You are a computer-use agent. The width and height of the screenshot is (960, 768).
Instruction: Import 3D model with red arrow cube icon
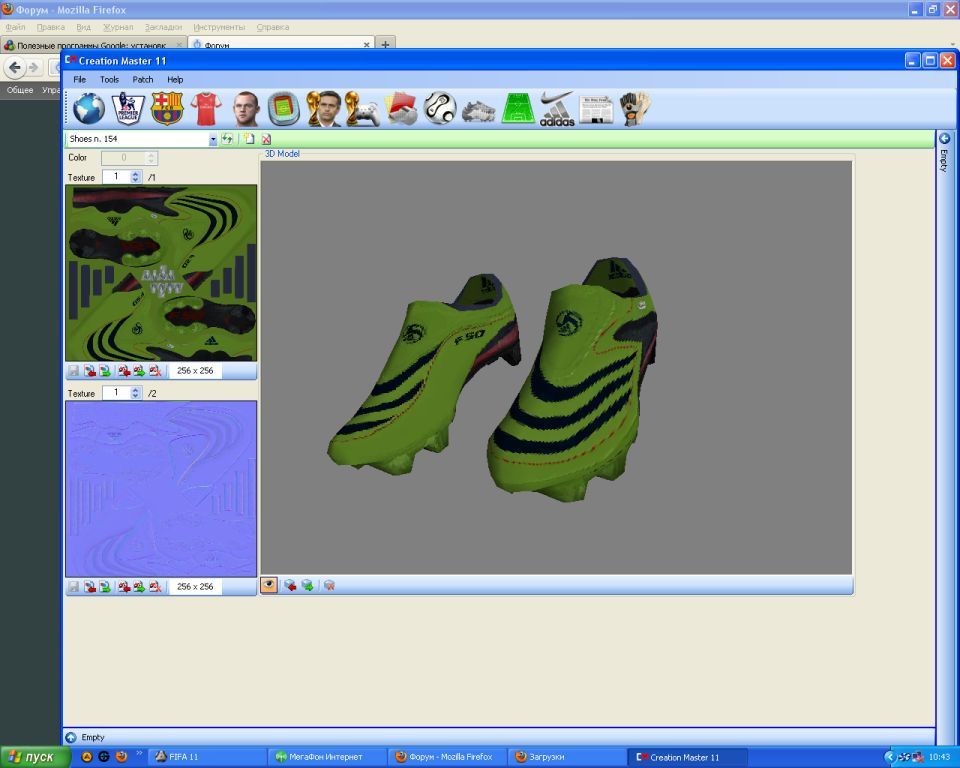click(290, 585)
